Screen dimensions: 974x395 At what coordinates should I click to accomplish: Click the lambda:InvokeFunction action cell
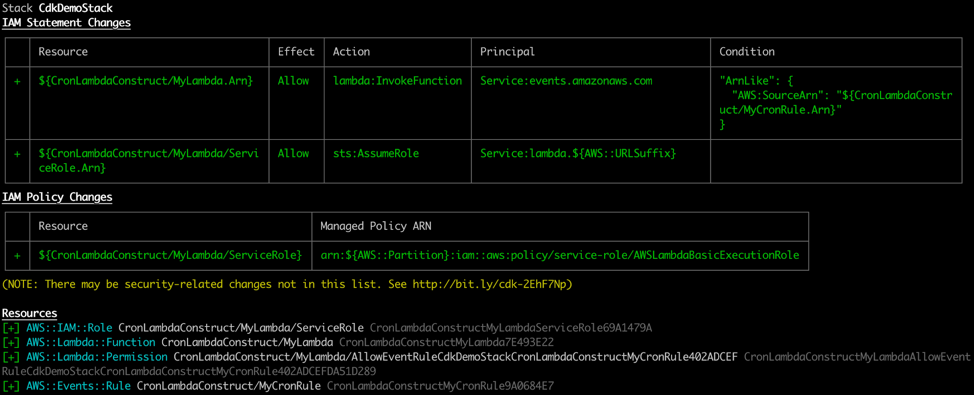click(397, 81)
